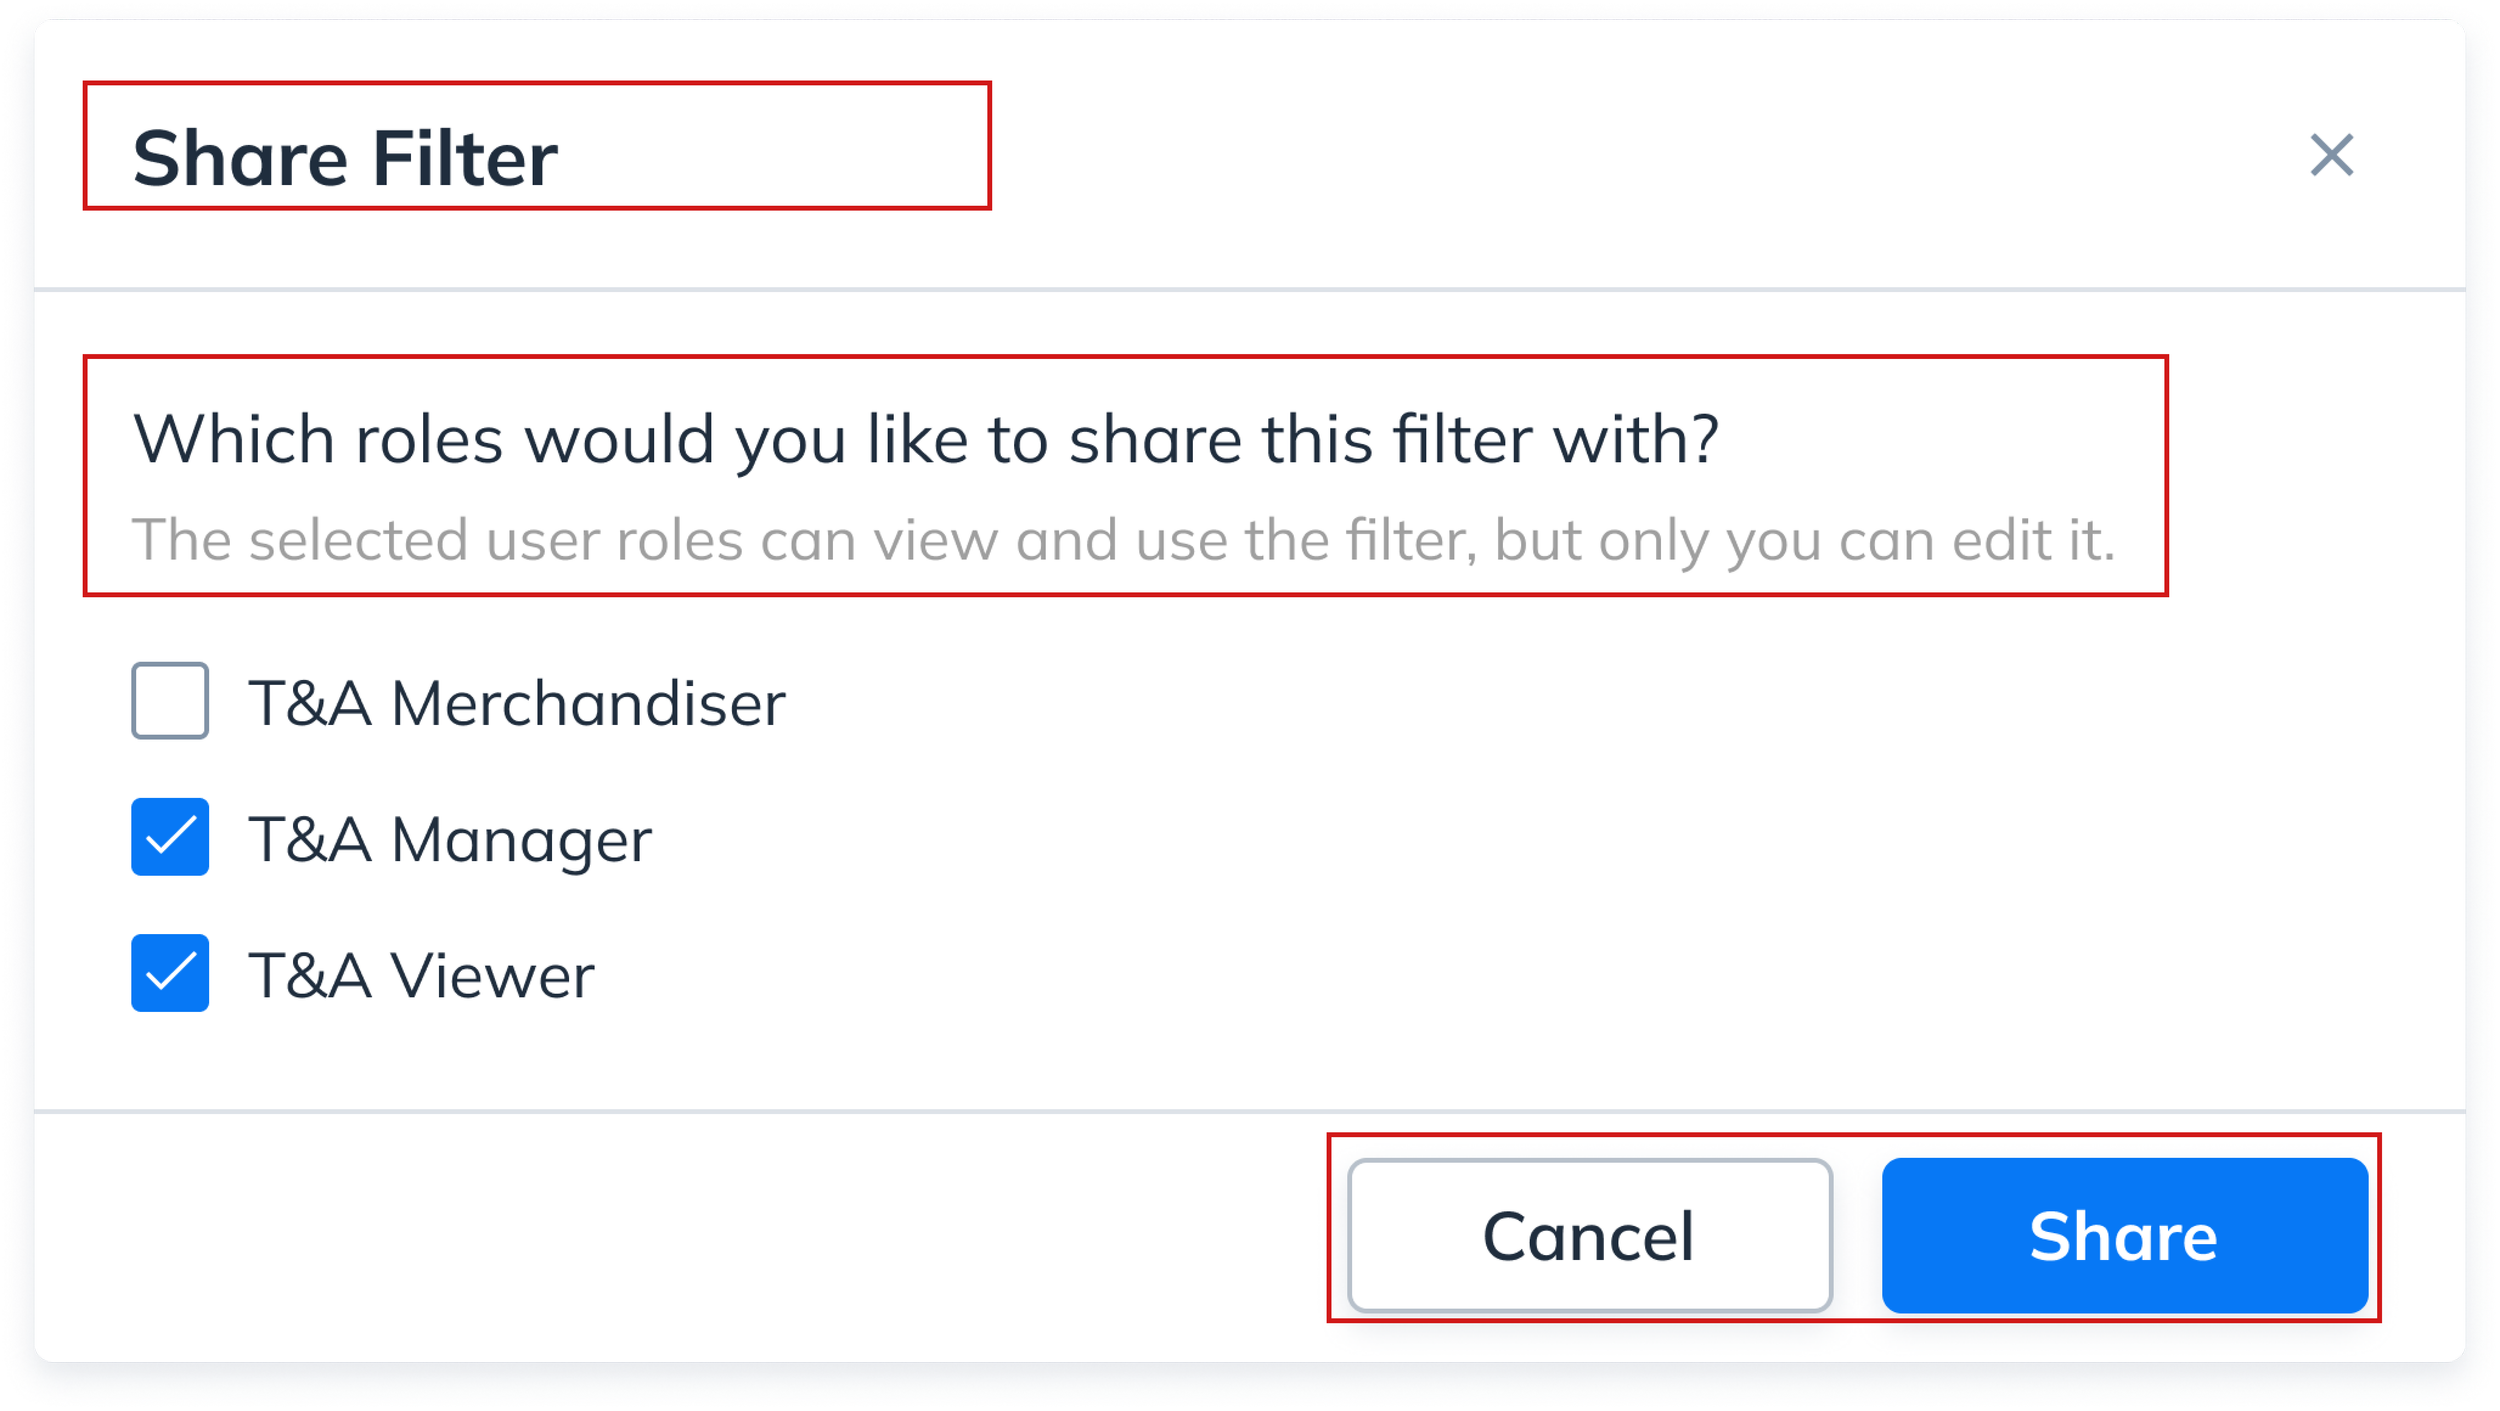Image resolution: width=2500 pixels, height=1411 pixels.
Task: Click the divider line above the Cancel button
Action: coord(1250,1111)
